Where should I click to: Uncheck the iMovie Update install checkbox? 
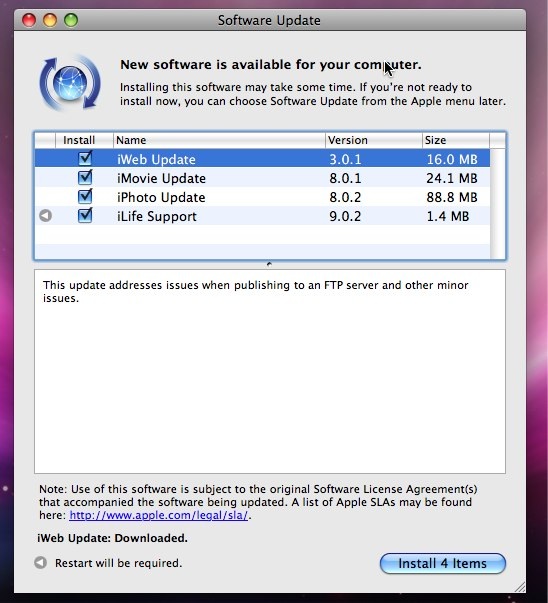click(85, 177)
